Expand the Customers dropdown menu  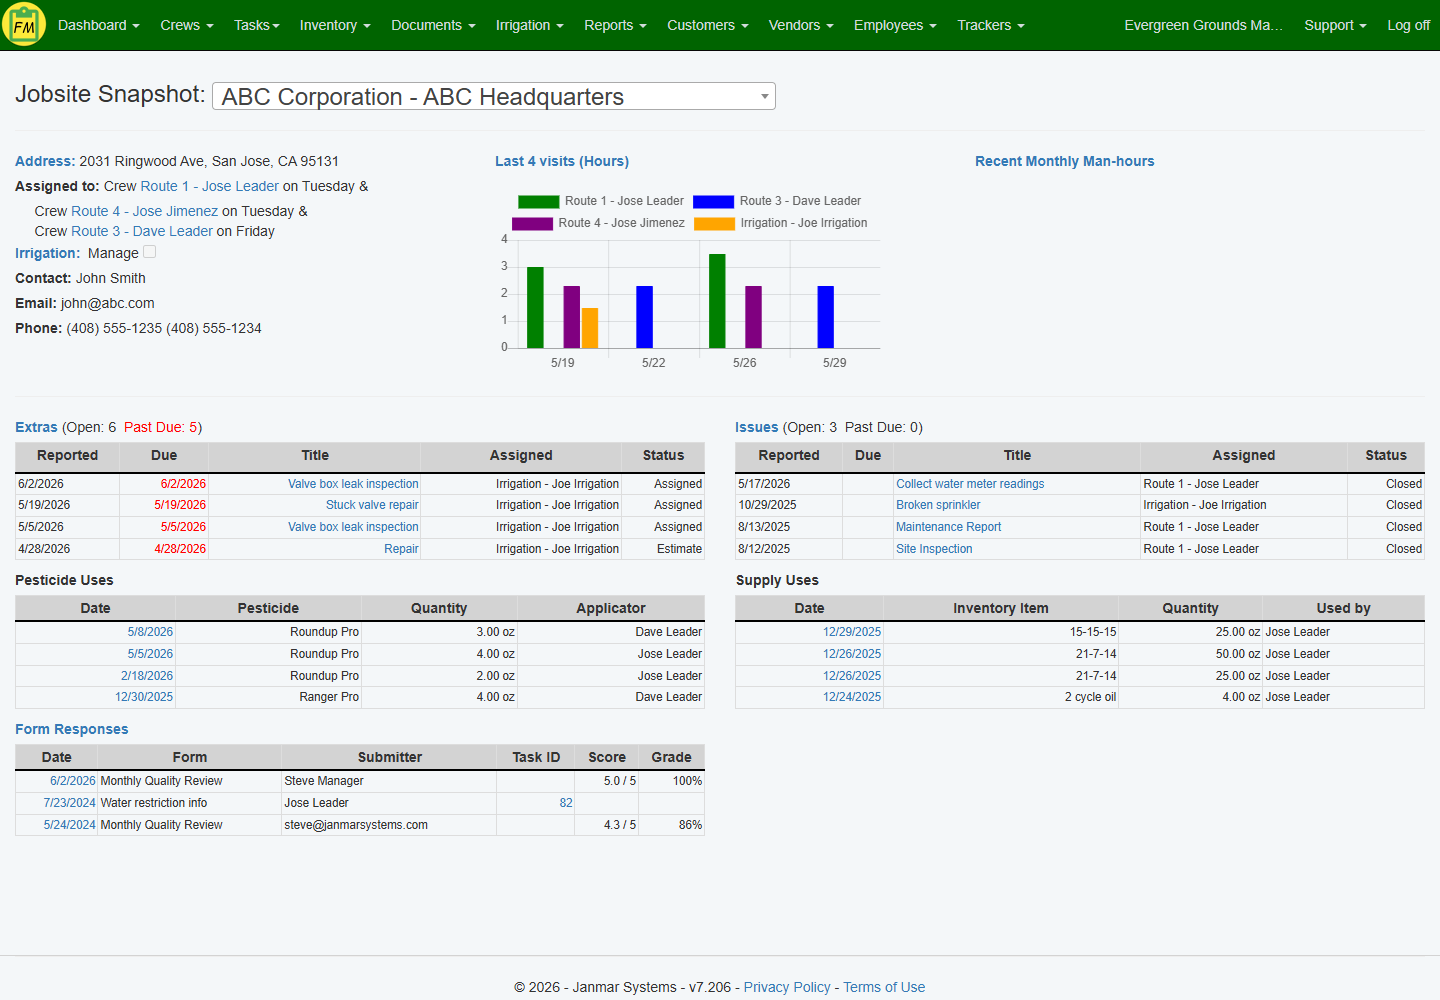click(708, 25)
